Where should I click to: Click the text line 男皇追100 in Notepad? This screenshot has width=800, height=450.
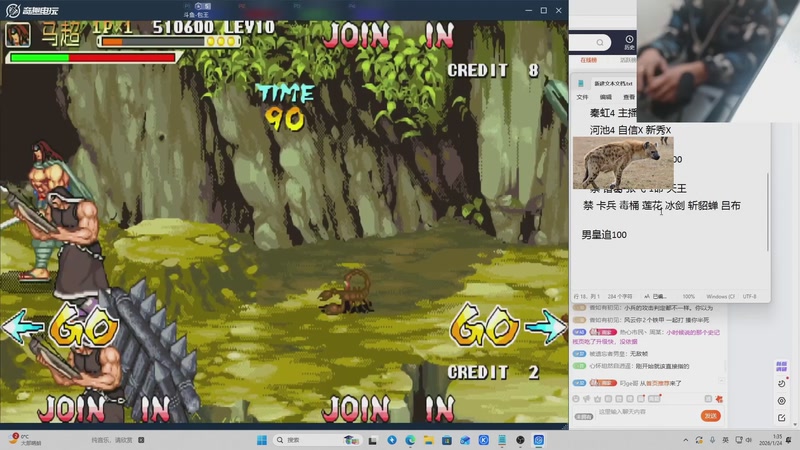click(x=604, y=235)
